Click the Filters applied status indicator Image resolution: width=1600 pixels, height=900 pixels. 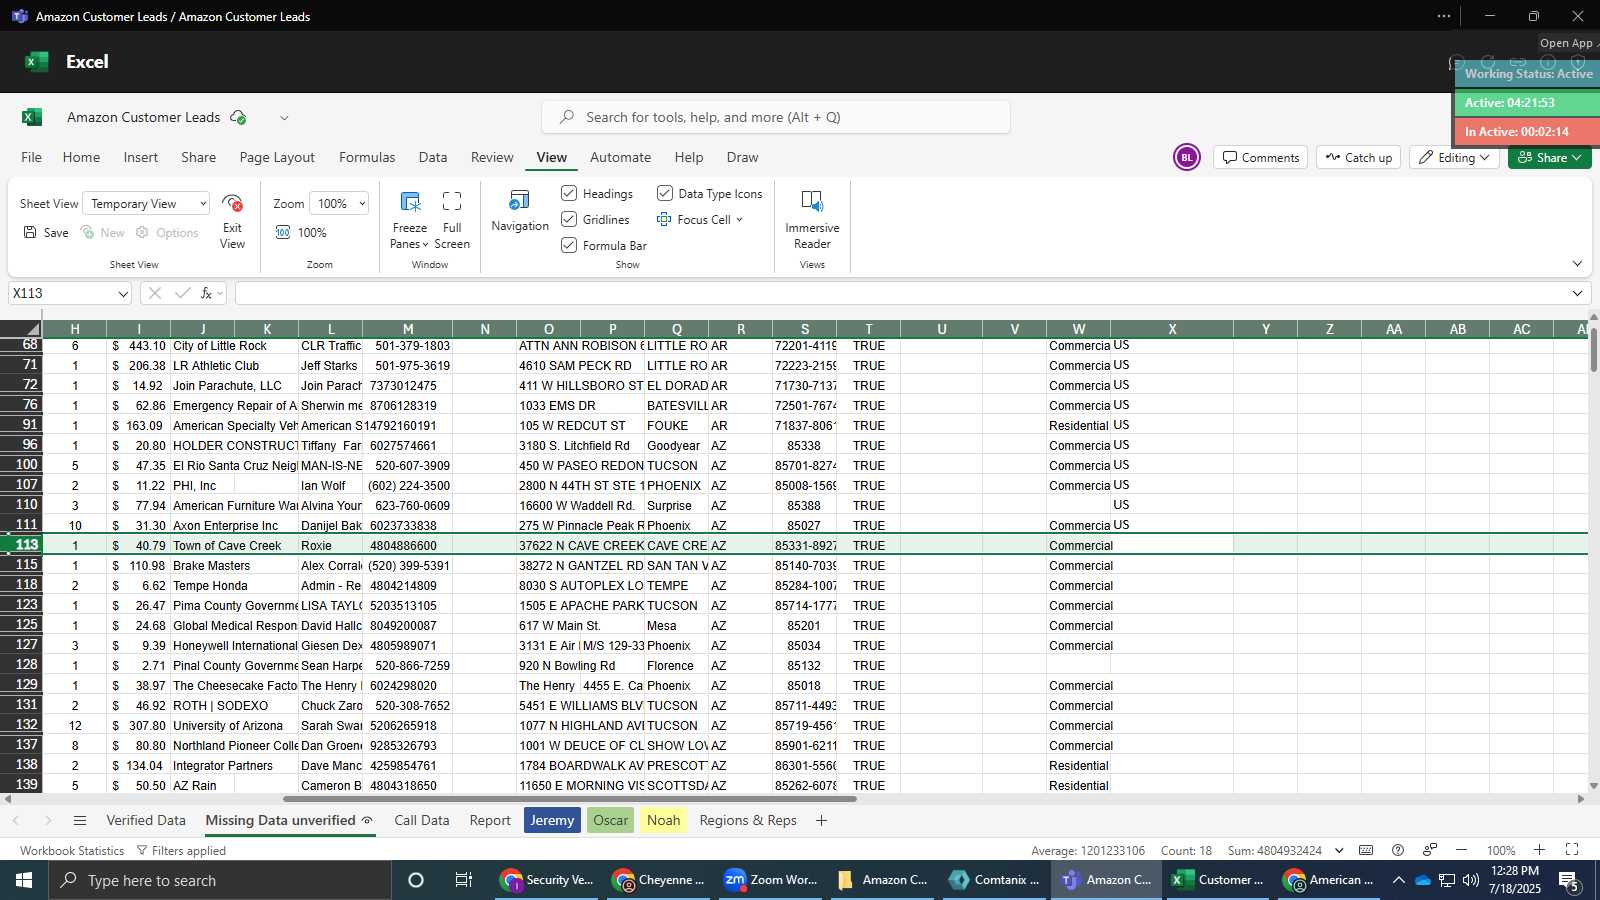(181, 850)
